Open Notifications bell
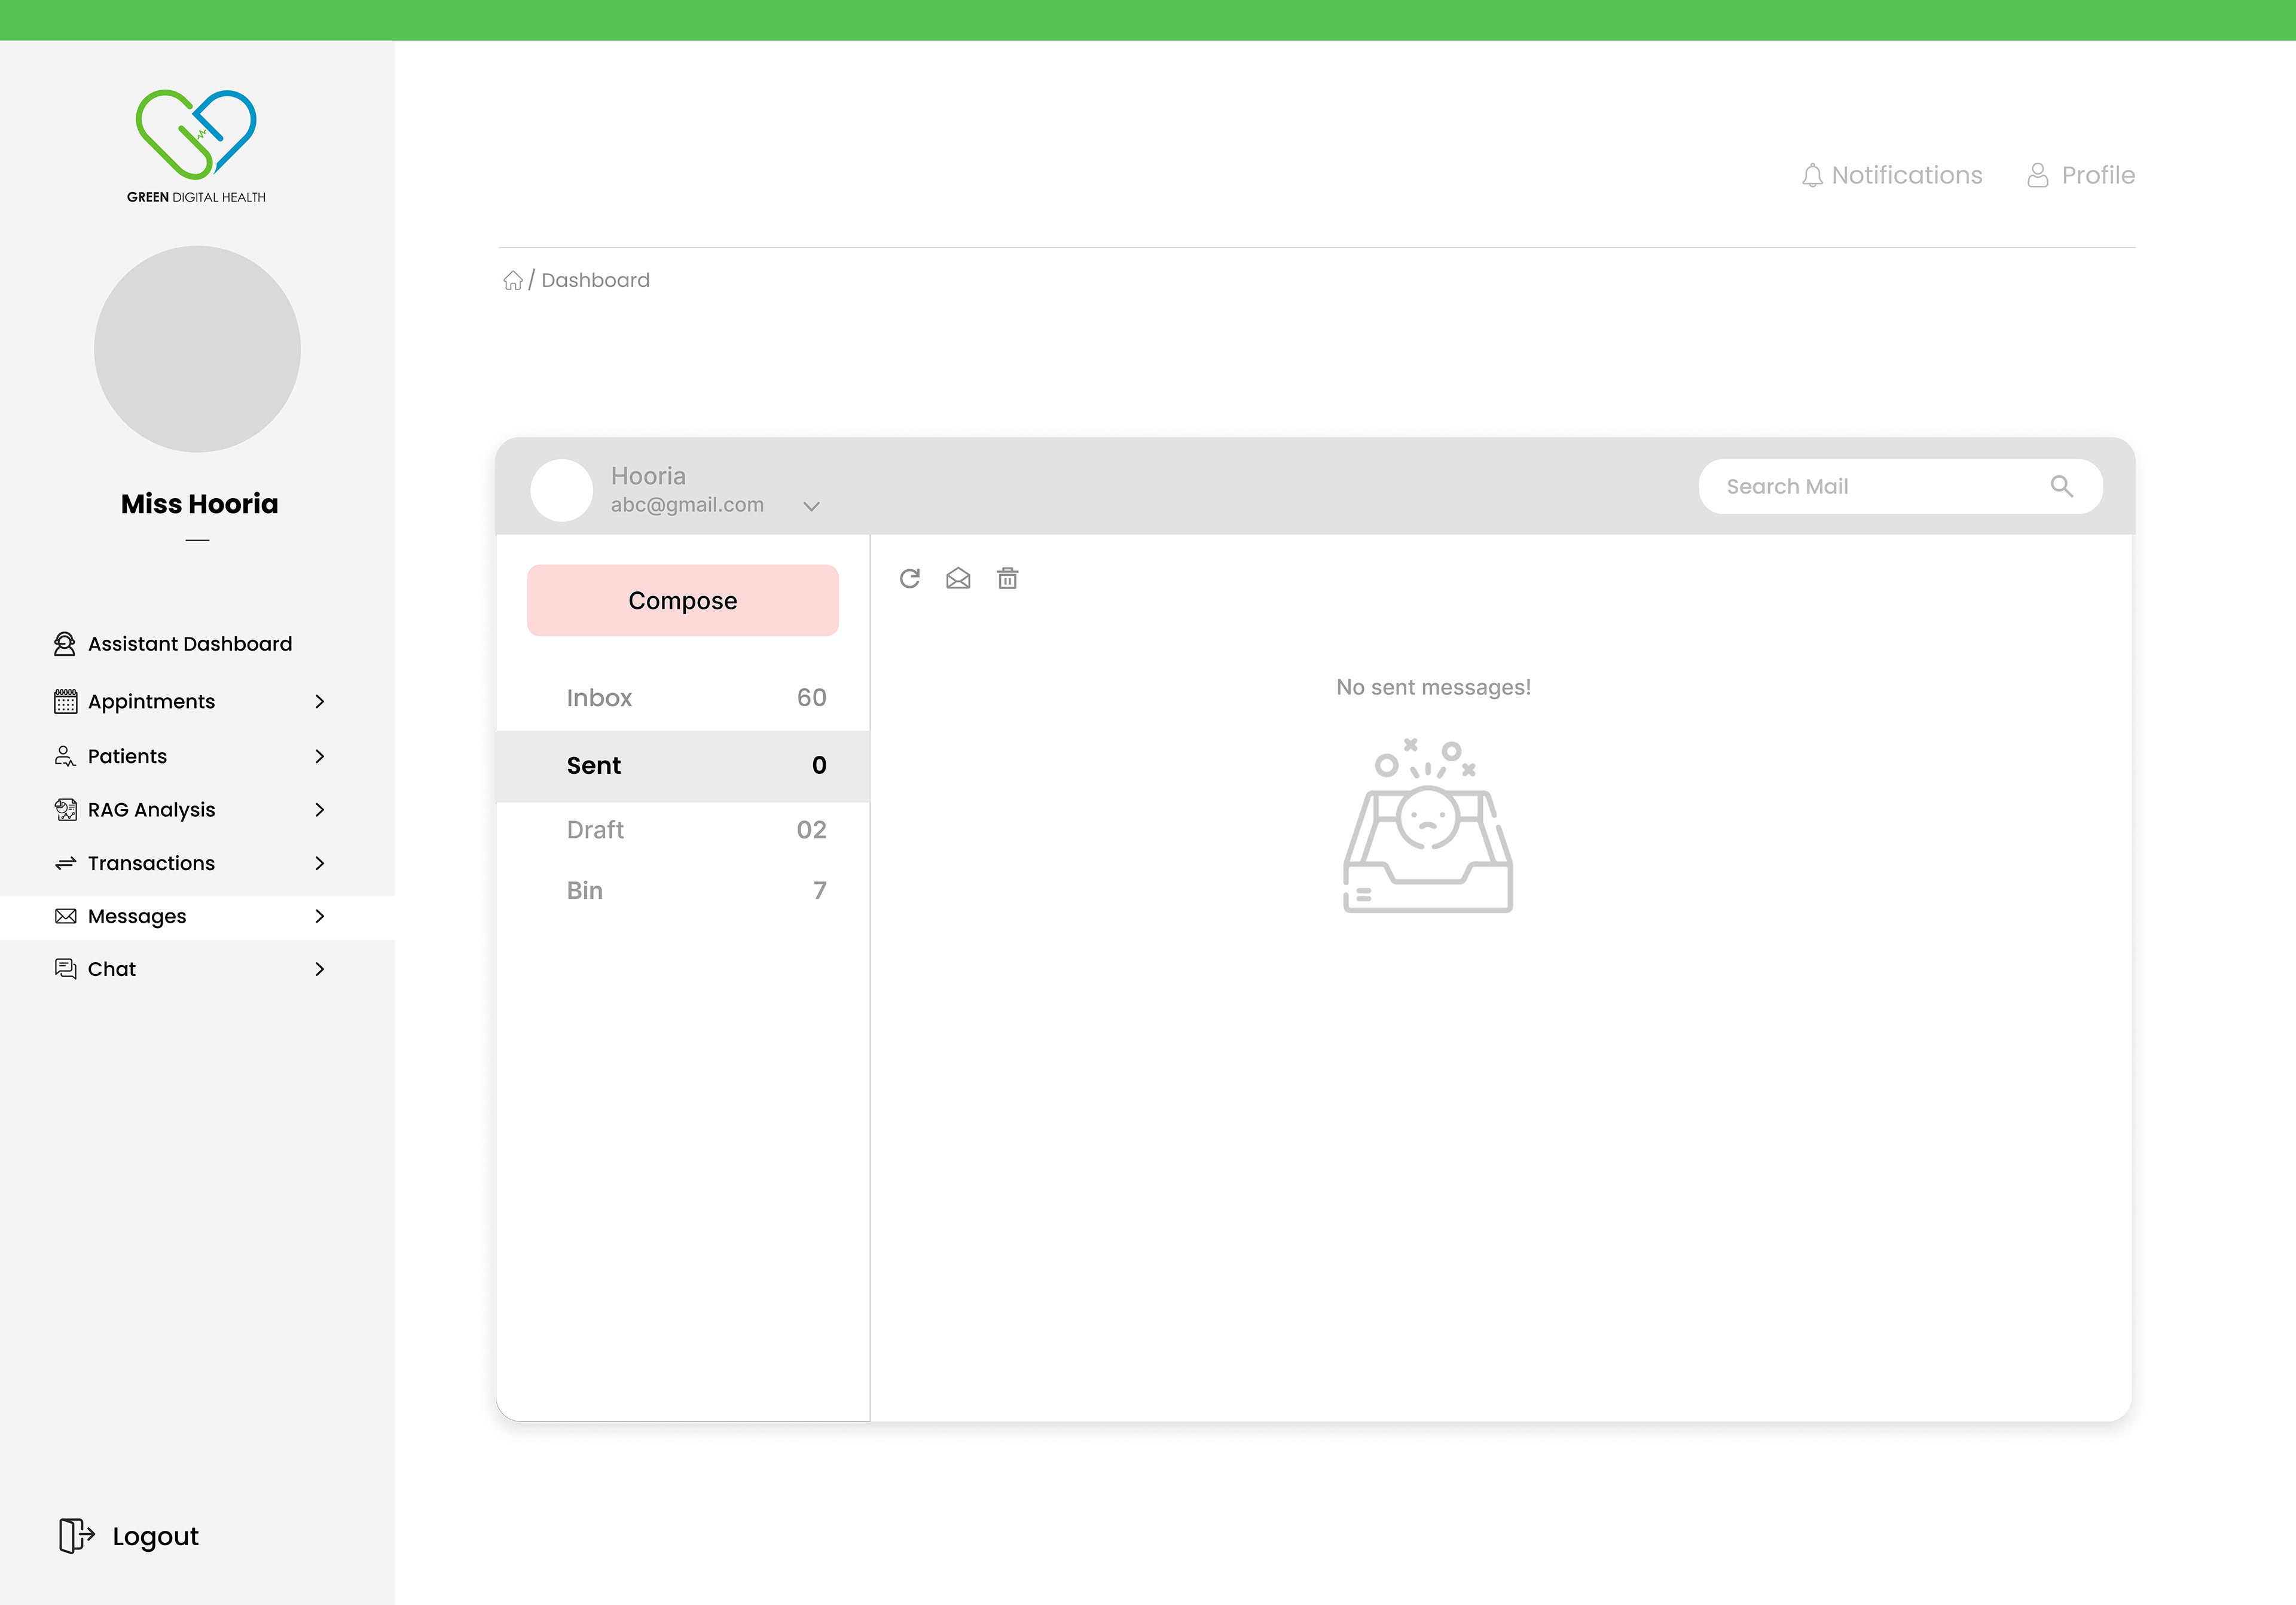This screenshot has height=1605, width=2296. (x=1812, y=176)
